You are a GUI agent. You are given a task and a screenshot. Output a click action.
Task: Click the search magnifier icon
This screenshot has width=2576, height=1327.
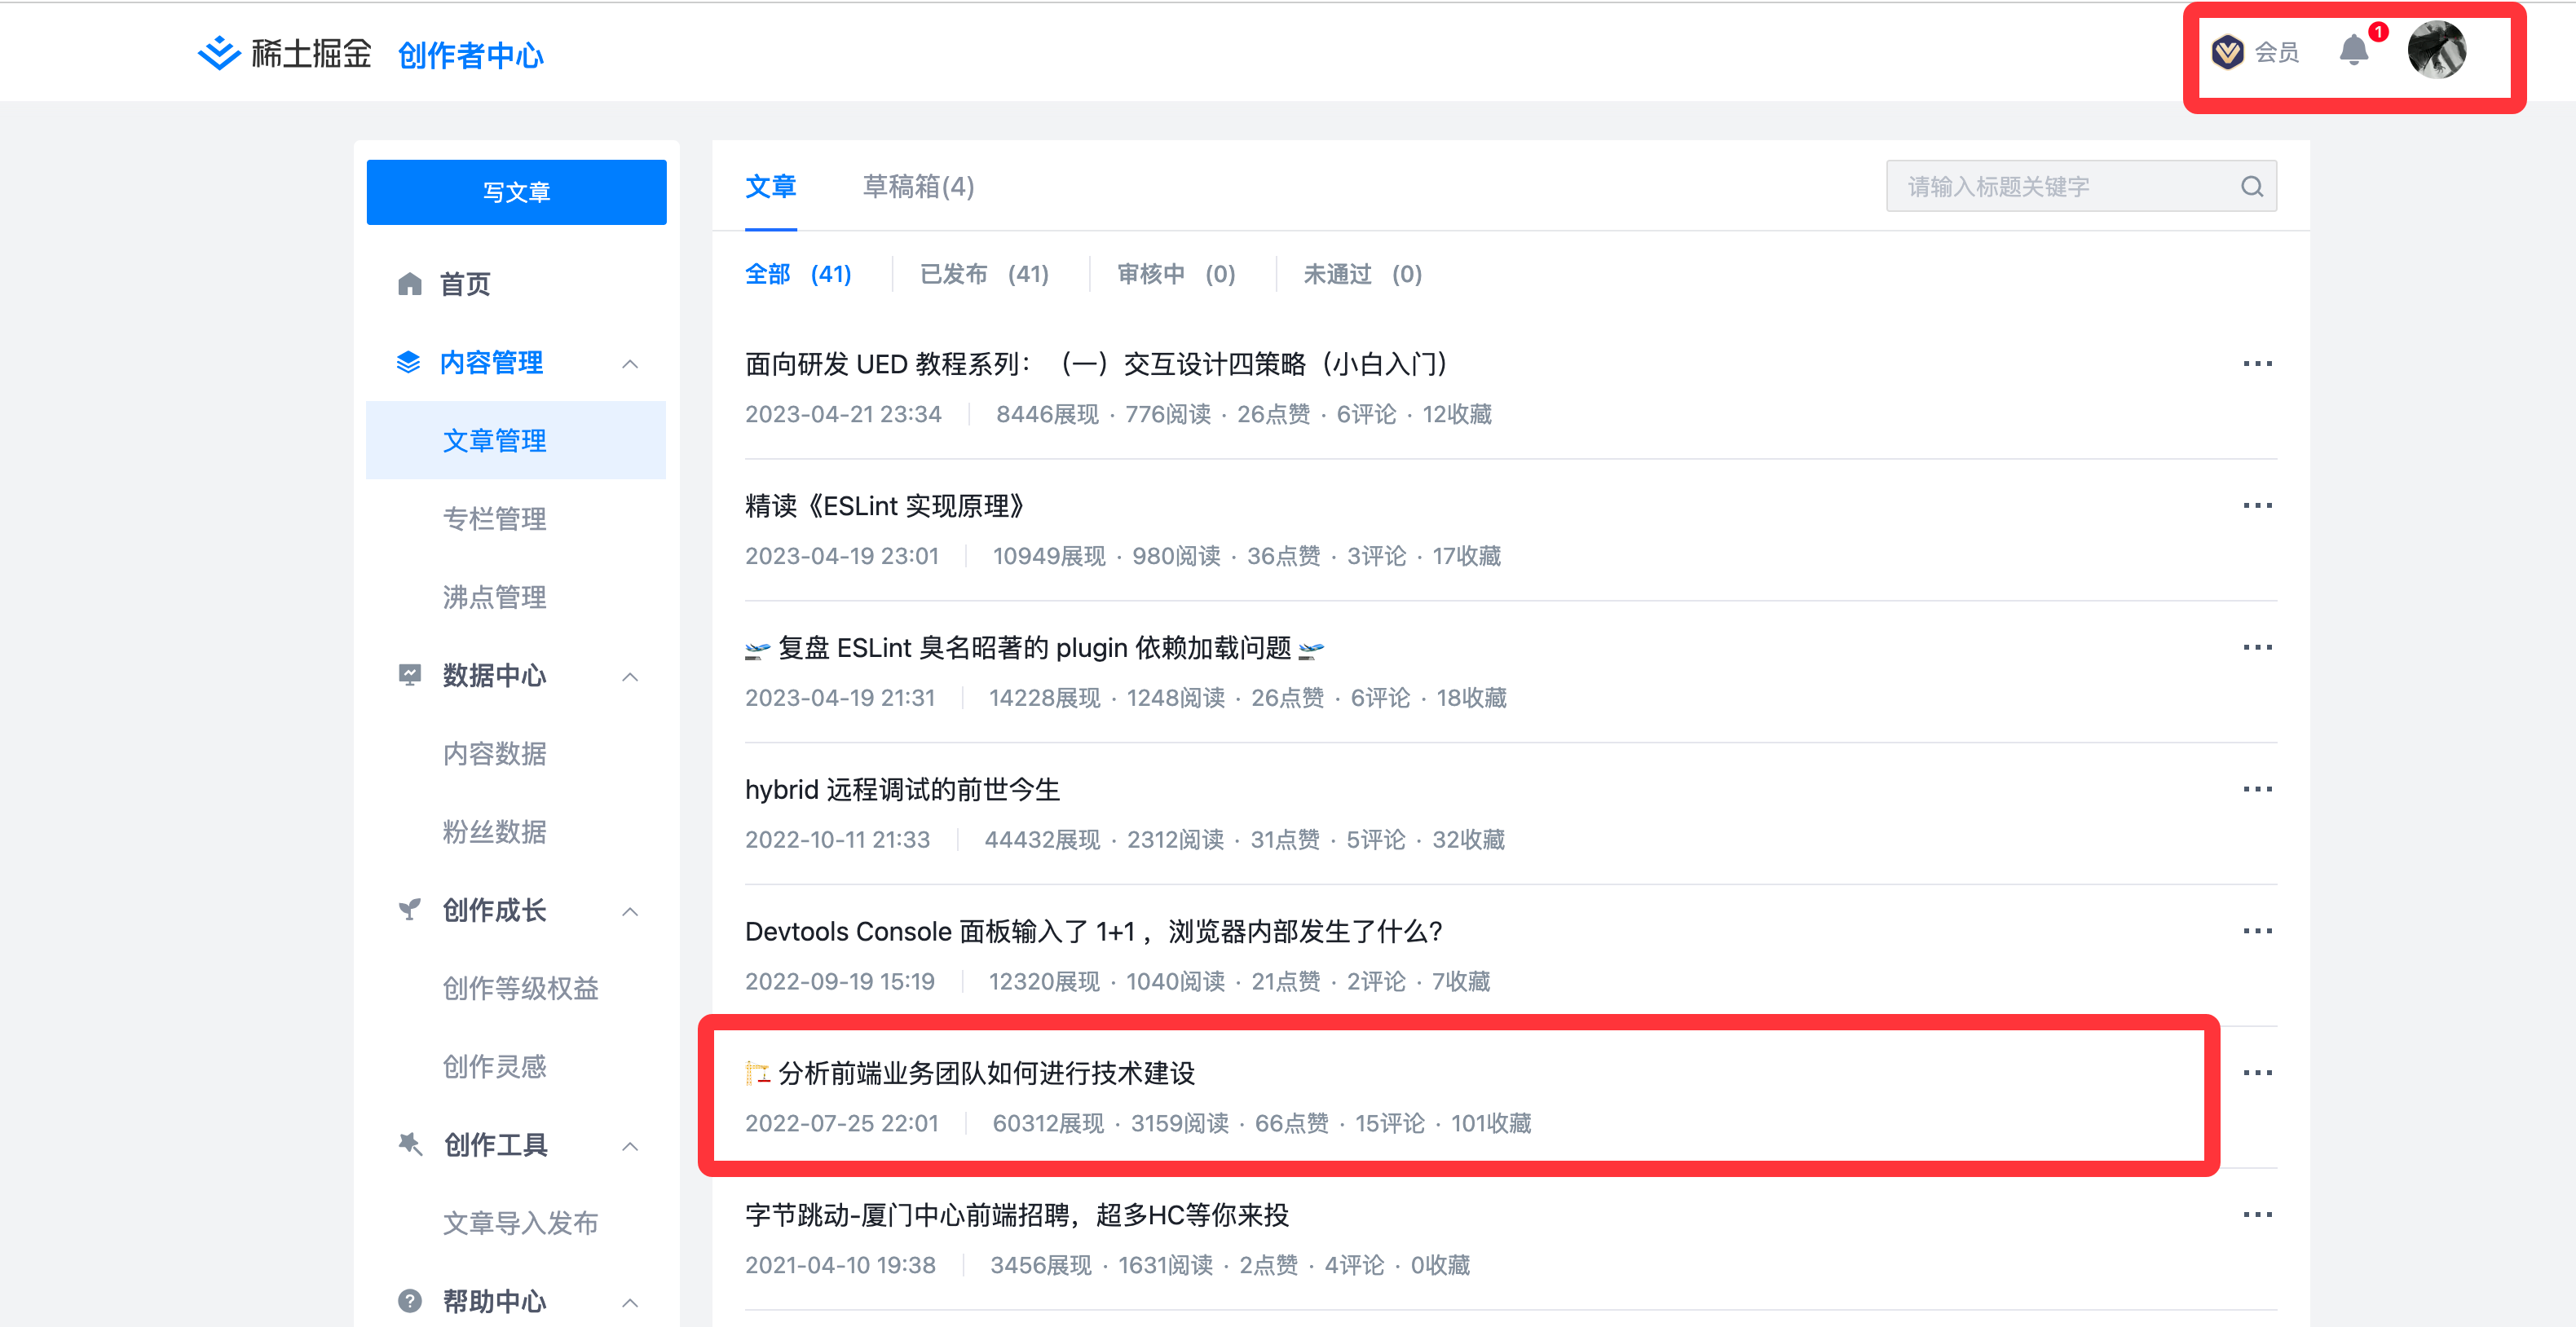[x=2251, y=187]
